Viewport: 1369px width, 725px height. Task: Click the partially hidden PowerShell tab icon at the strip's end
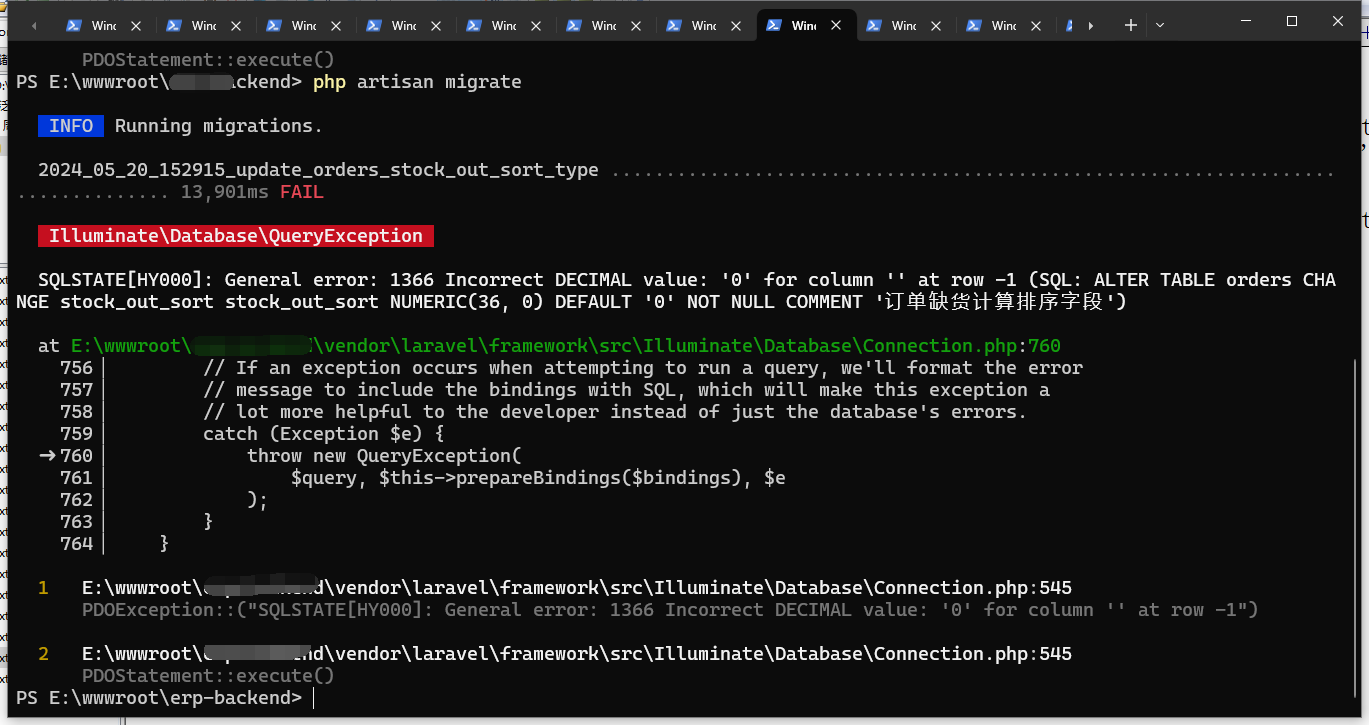[x=1072, y=25]
